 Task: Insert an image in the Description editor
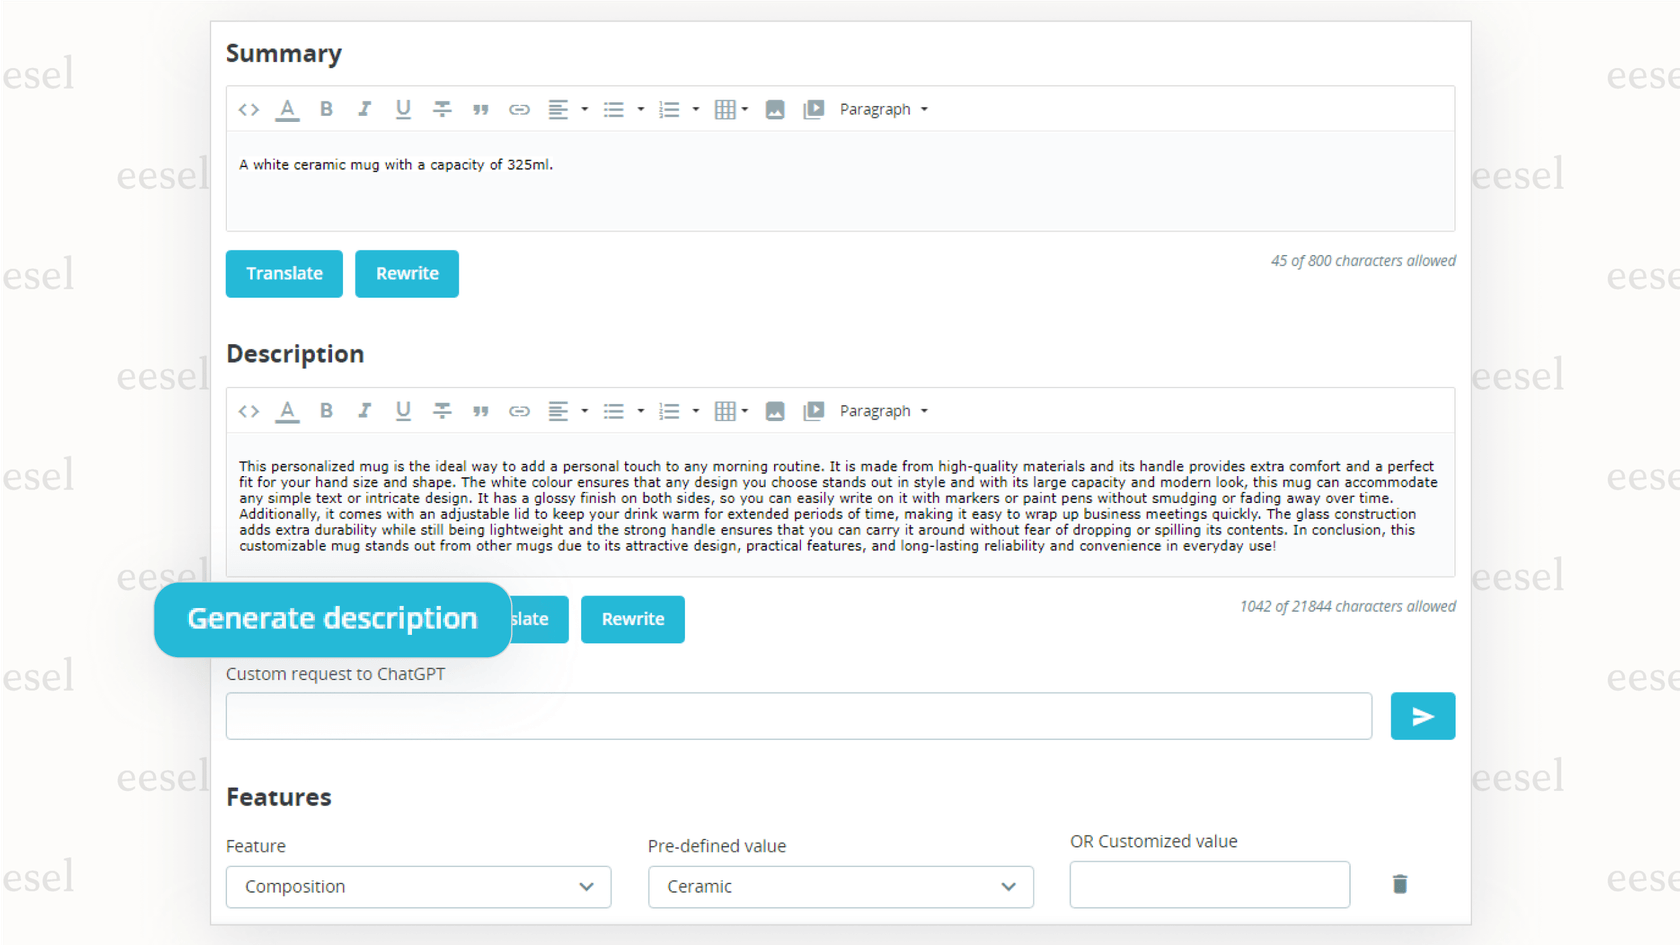point(775,410)
